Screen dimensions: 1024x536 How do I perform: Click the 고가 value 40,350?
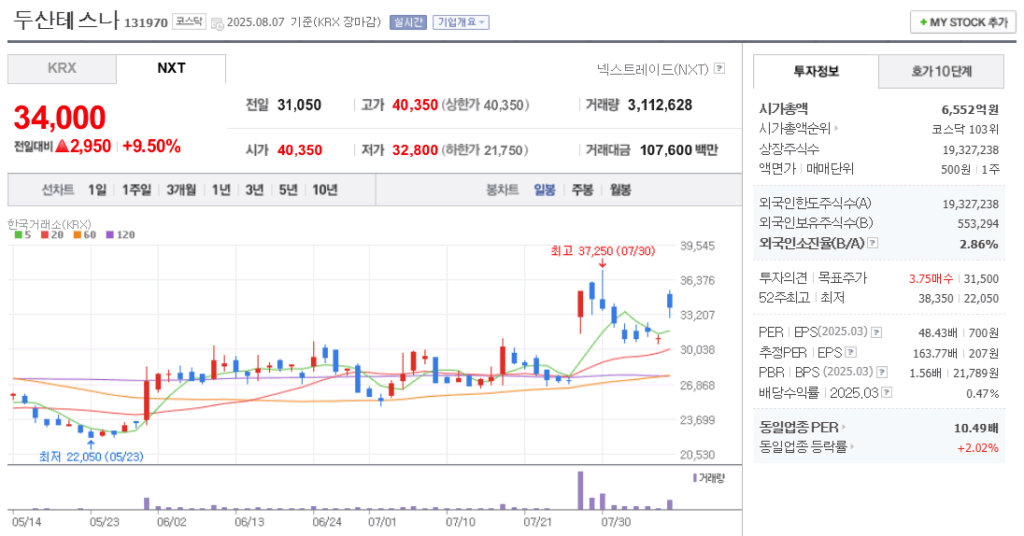pos(415,105)
